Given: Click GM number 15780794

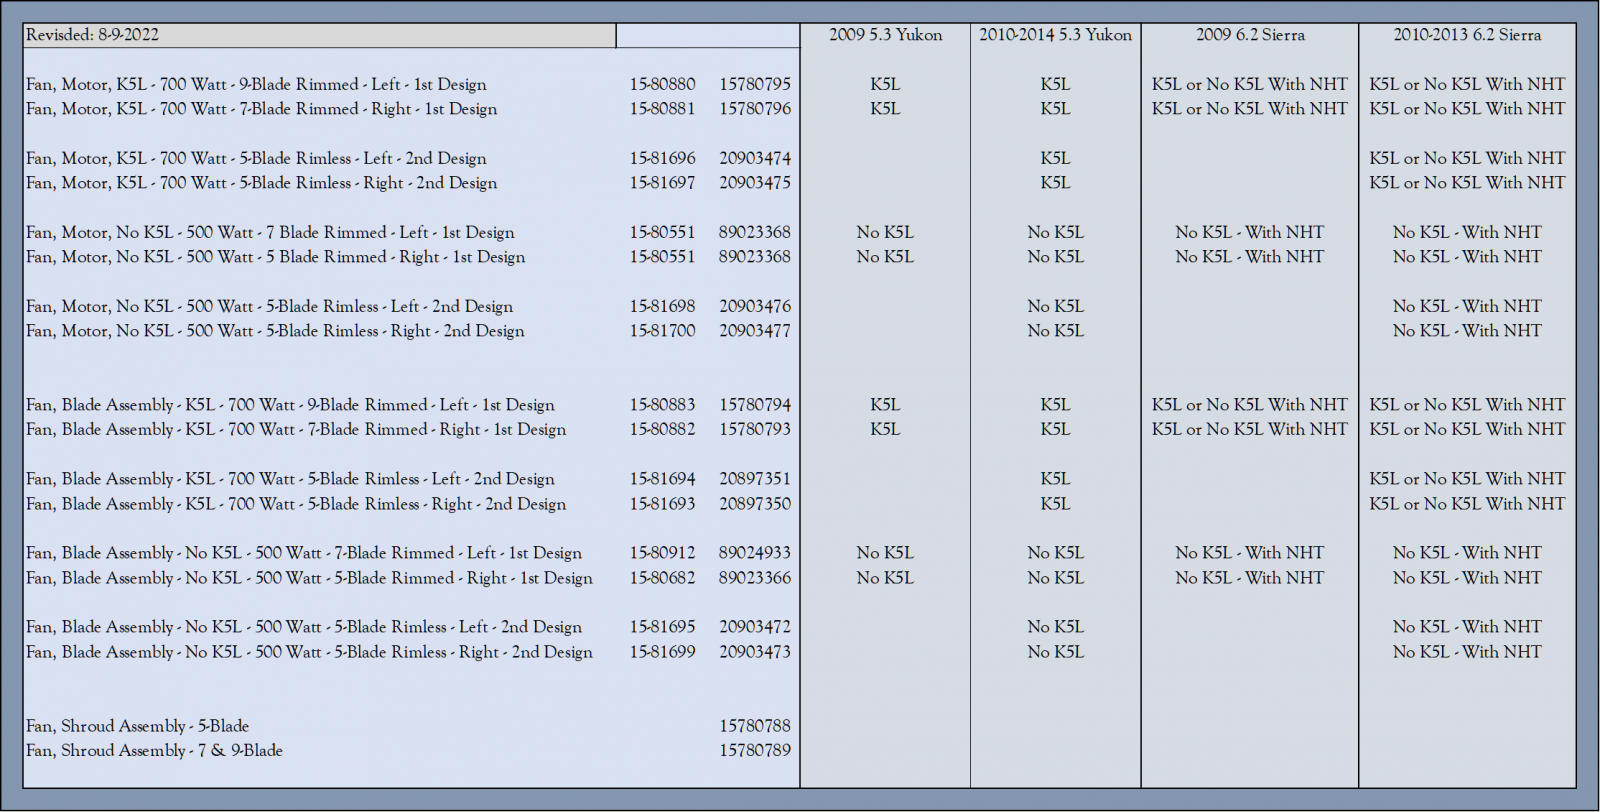Looking at the screenshot, I should point(755,405).
